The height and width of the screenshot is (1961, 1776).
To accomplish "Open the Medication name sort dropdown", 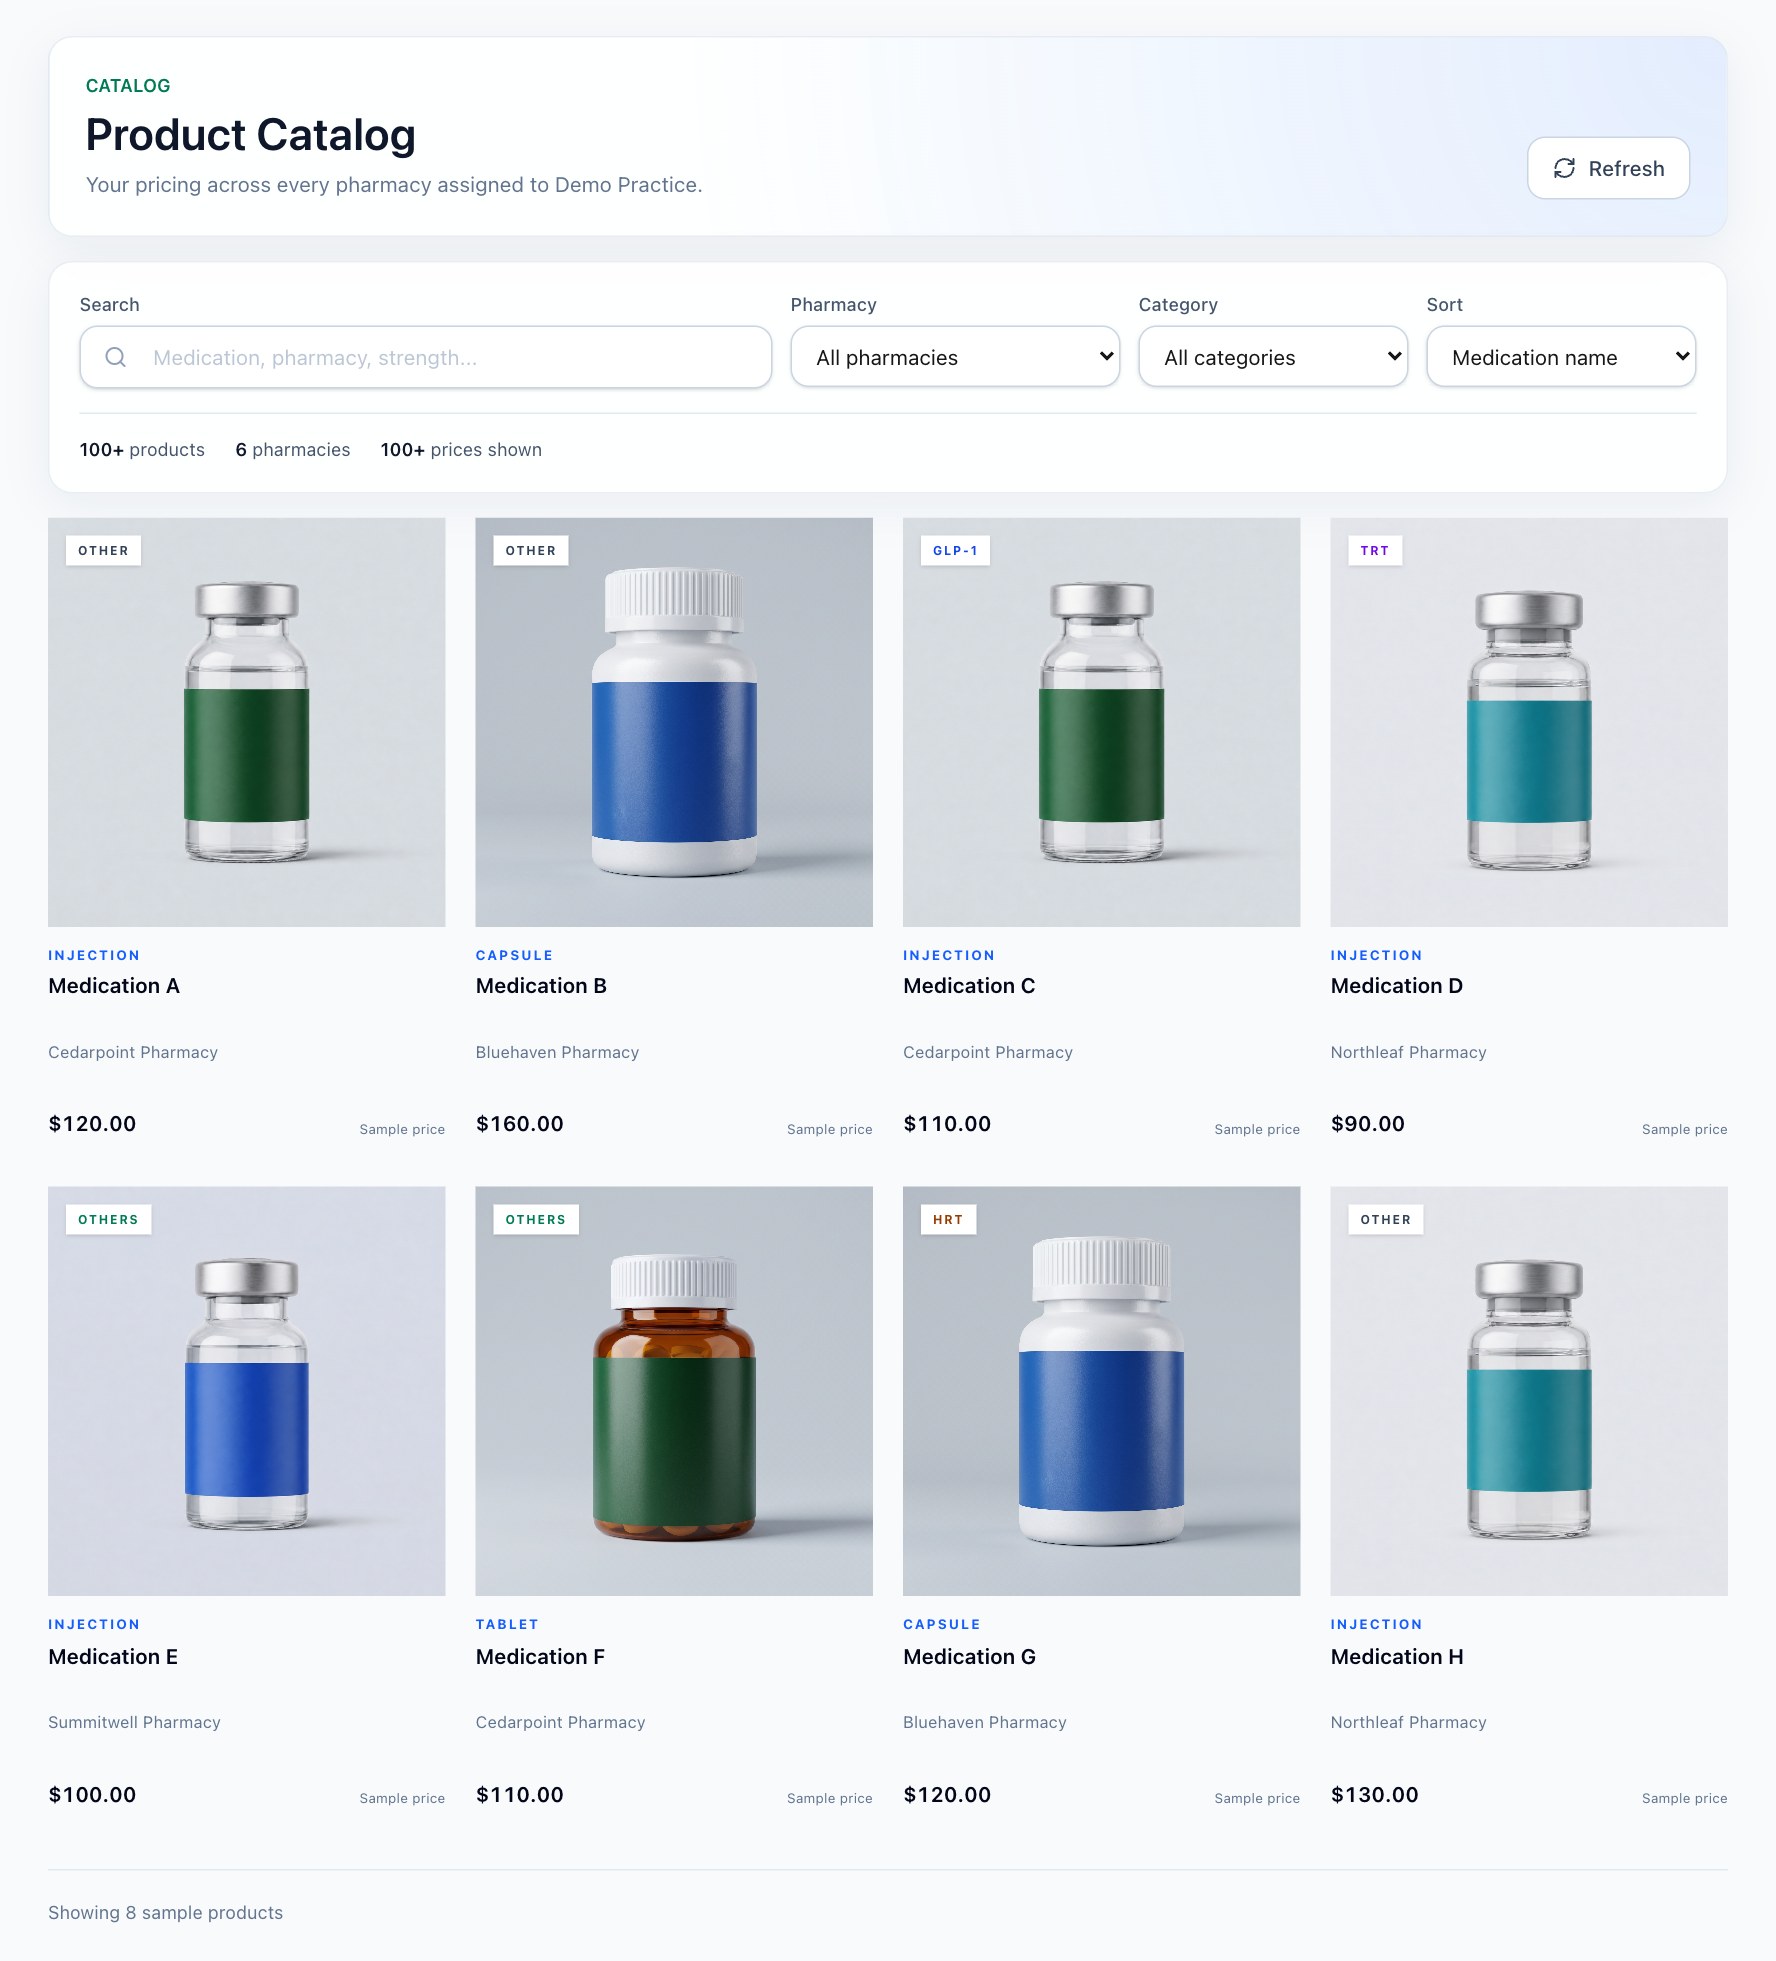I will coord(1561,357).
